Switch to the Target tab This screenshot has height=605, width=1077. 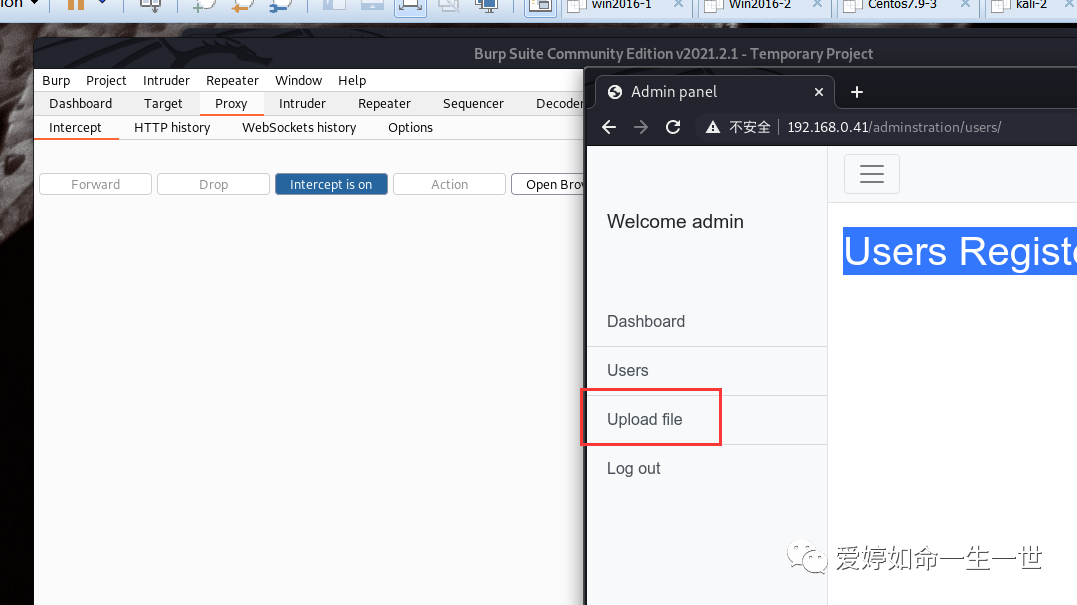163,103
